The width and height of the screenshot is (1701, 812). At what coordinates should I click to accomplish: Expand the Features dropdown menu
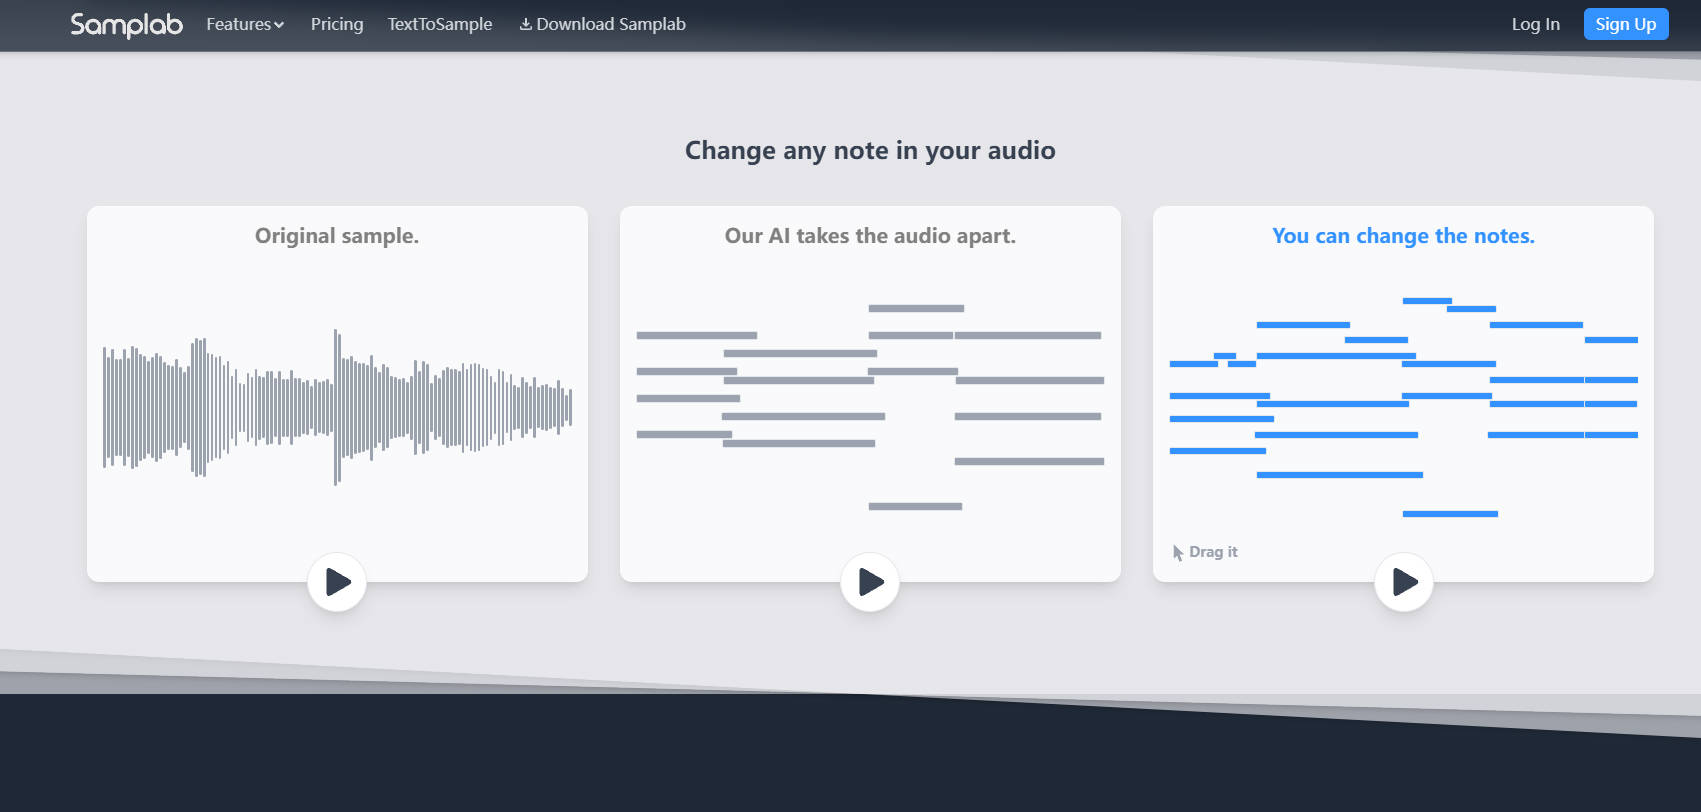tap(239, 24)
